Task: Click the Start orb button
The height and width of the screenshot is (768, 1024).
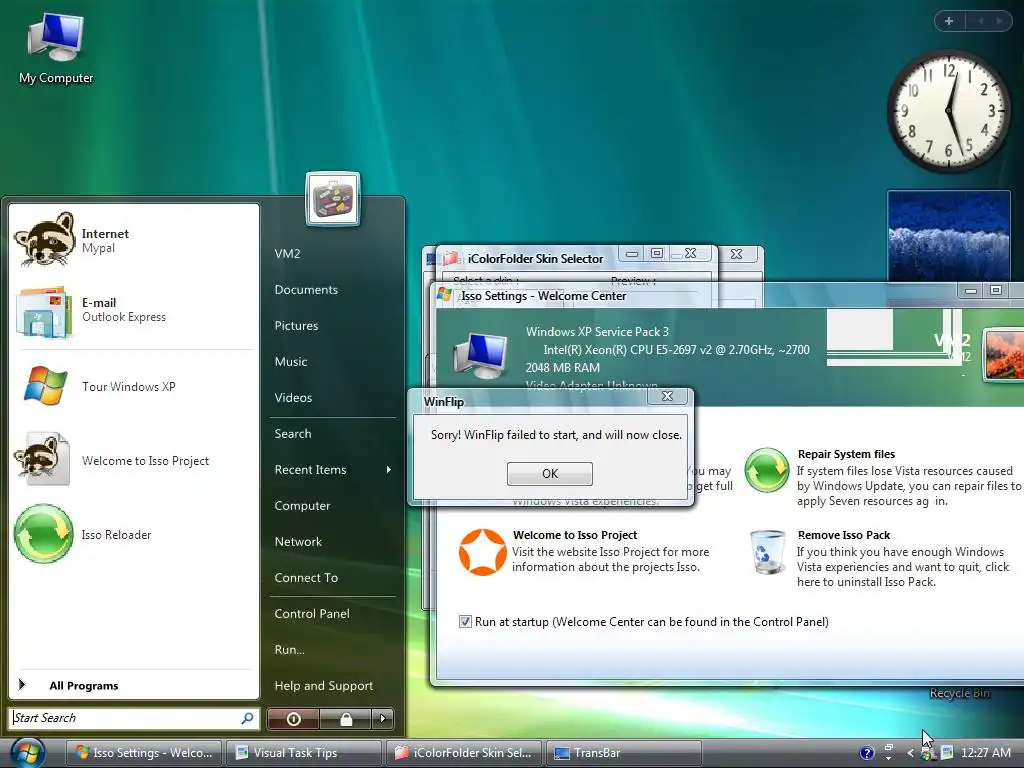Action: click(x=27, y=752)
